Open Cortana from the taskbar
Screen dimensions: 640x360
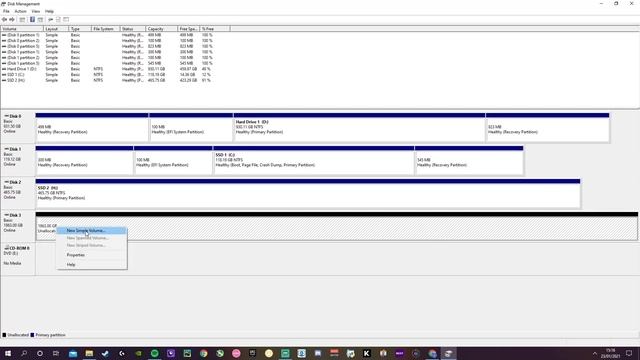(40, 353)
